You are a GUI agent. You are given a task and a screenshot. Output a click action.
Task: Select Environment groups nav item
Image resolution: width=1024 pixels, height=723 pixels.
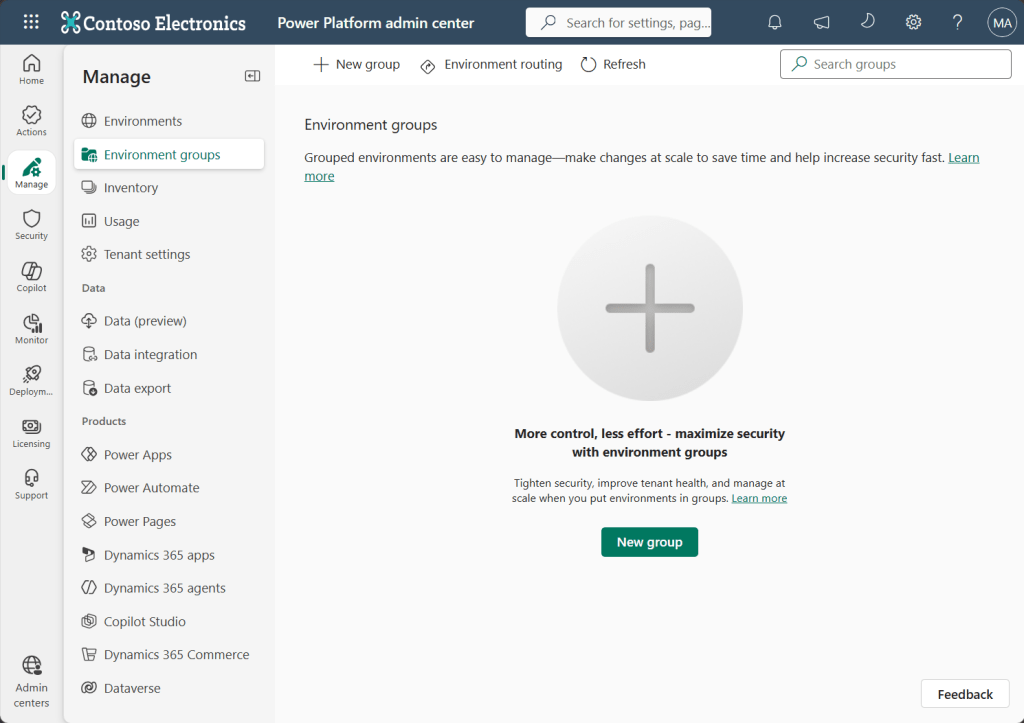[x=169, y=154]
